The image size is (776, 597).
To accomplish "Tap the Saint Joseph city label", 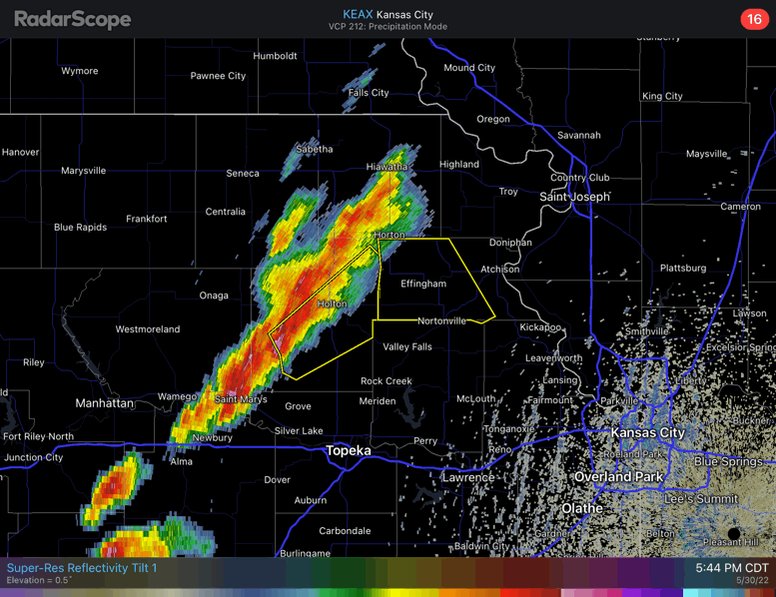I will tap(574, 197).
